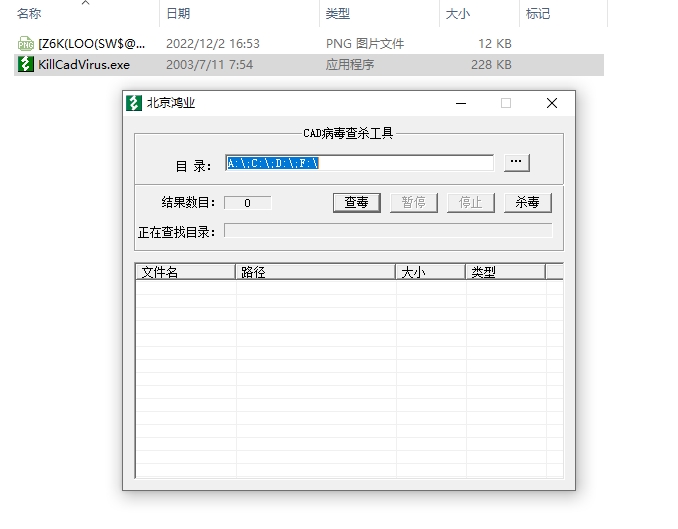Click the '应用程序' type cell
Screen dimensions: 678x529
pos(350,65)
